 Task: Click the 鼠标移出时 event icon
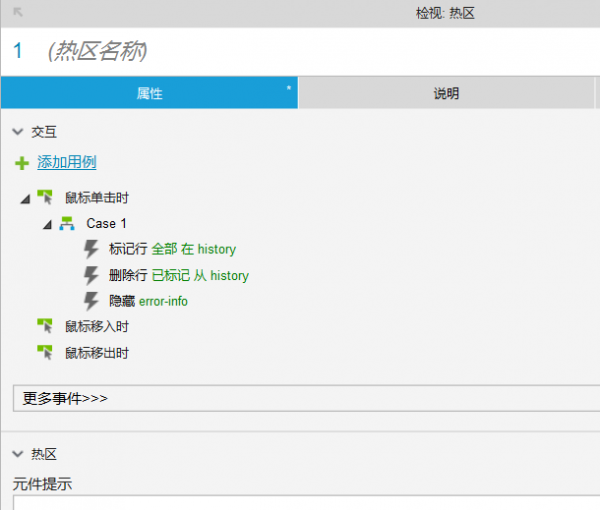point(44,352)
